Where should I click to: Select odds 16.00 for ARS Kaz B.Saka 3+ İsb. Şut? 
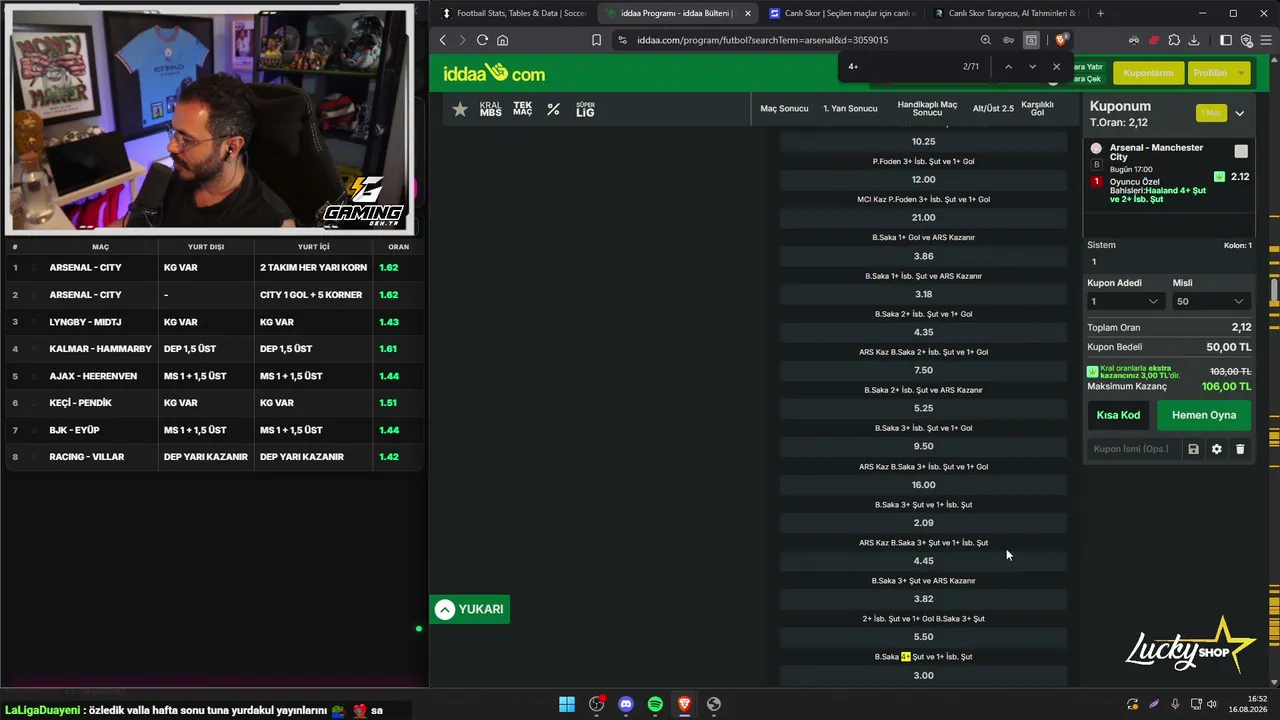tap(923, 485)
